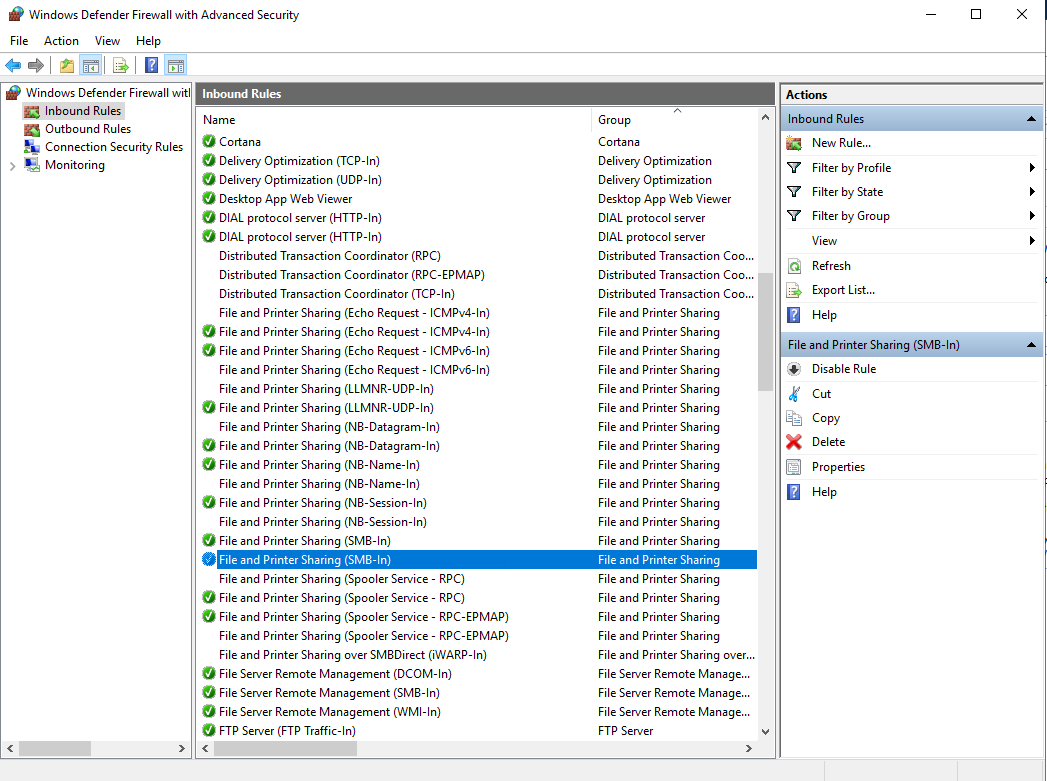Click the Disable Rule arrow icon
Screen dimensions: 1047x781
pyautogui.click(x=794, y=368)
